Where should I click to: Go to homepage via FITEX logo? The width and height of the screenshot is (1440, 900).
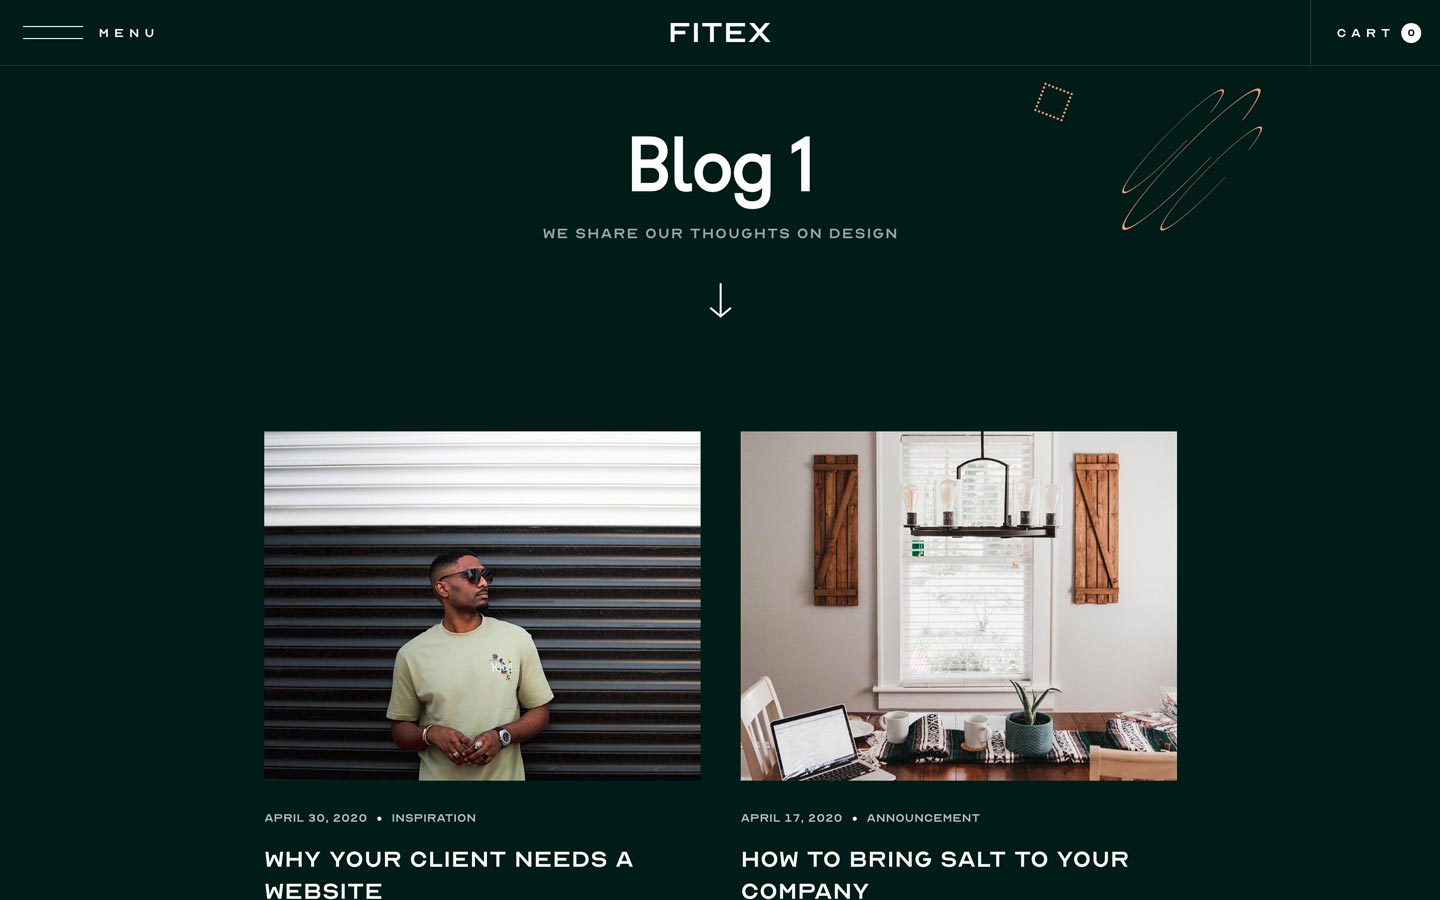(x=720, y=33)
